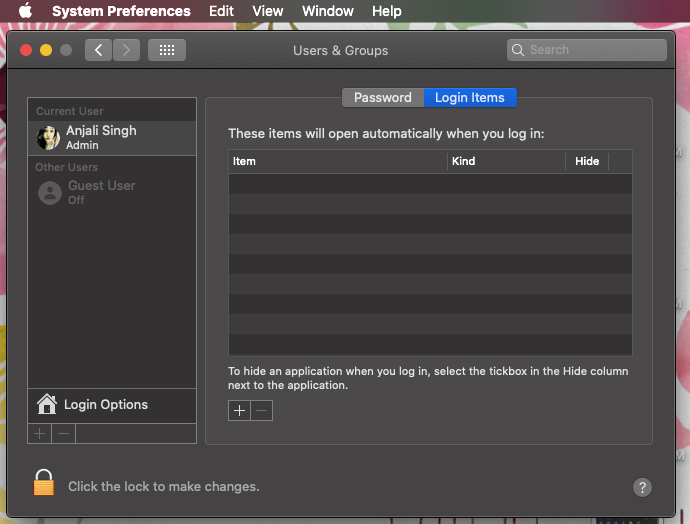Go back using the left arrow button

tap(98, 50)
